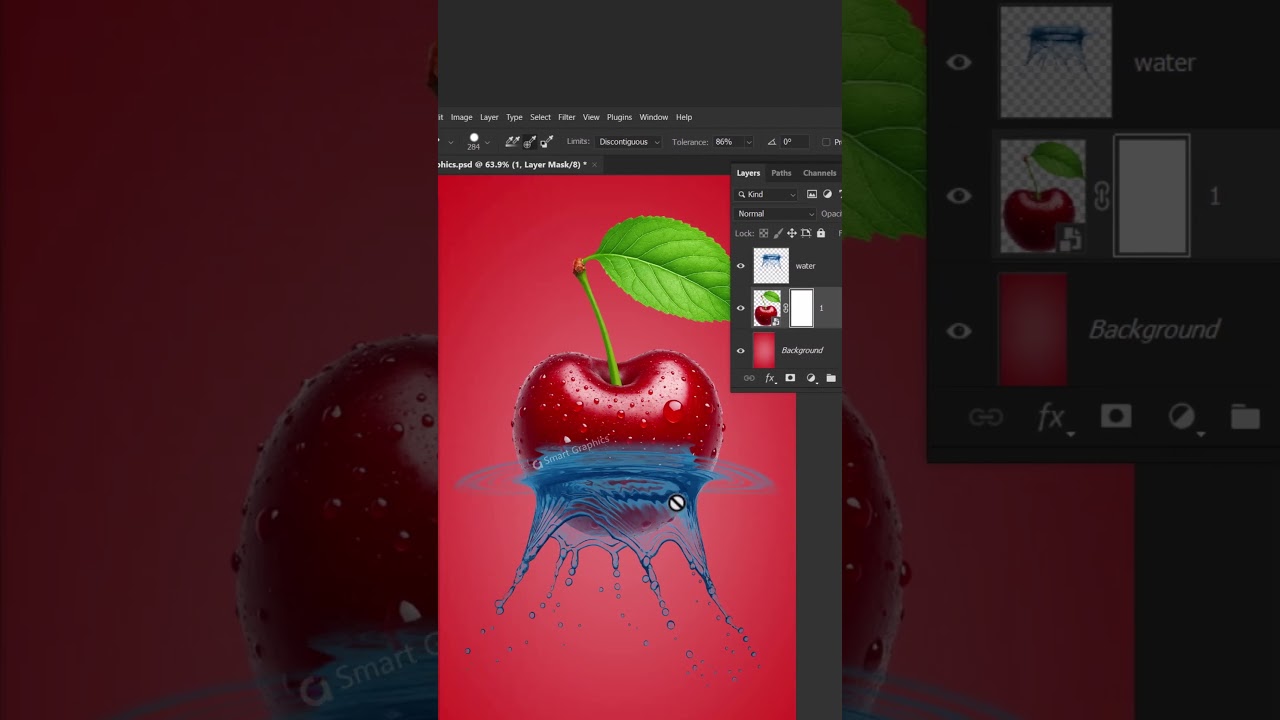The height and width of the screenshot is (720, 1280).
Task: Toggle lock image pixels brush icon
Action: [778, 233]
